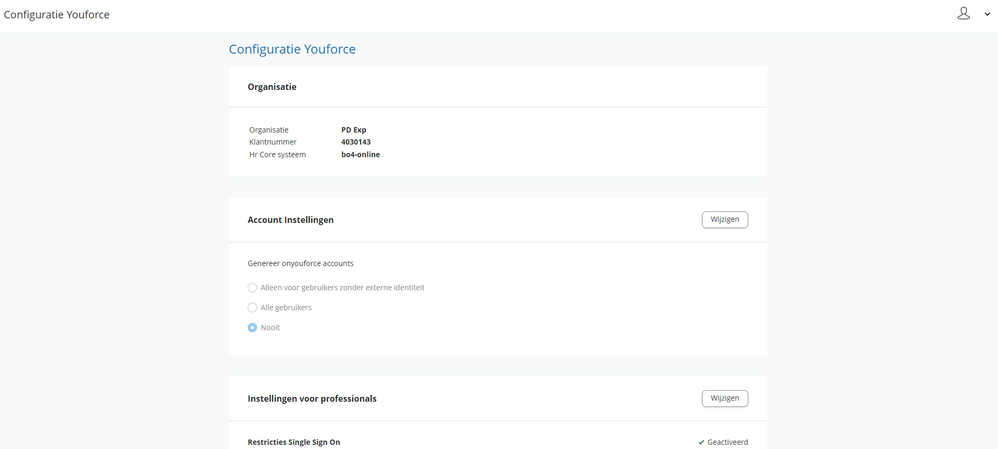Image resolution: width=998 pixels, height=449 pixels.
Task: Click the organisation name PD Exp
Action: pos(354,130)
